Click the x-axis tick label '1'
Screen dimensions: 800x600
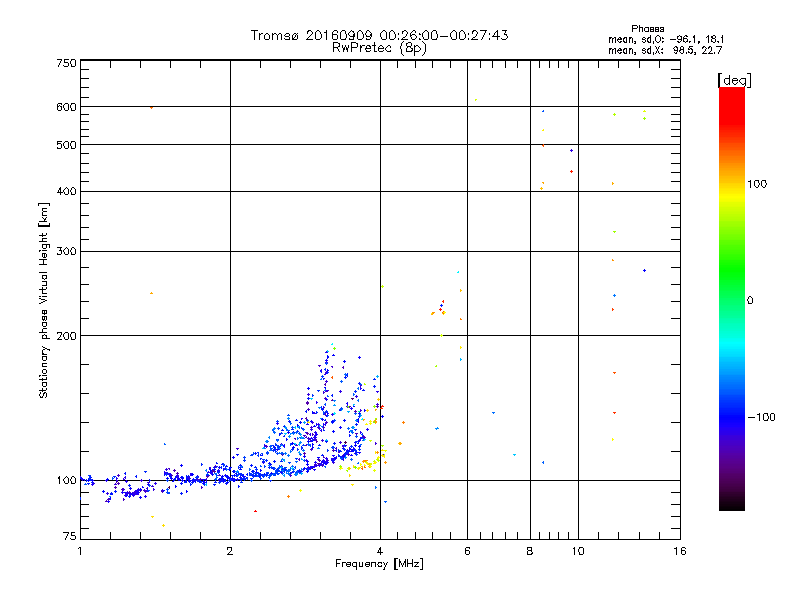[80, 551]
